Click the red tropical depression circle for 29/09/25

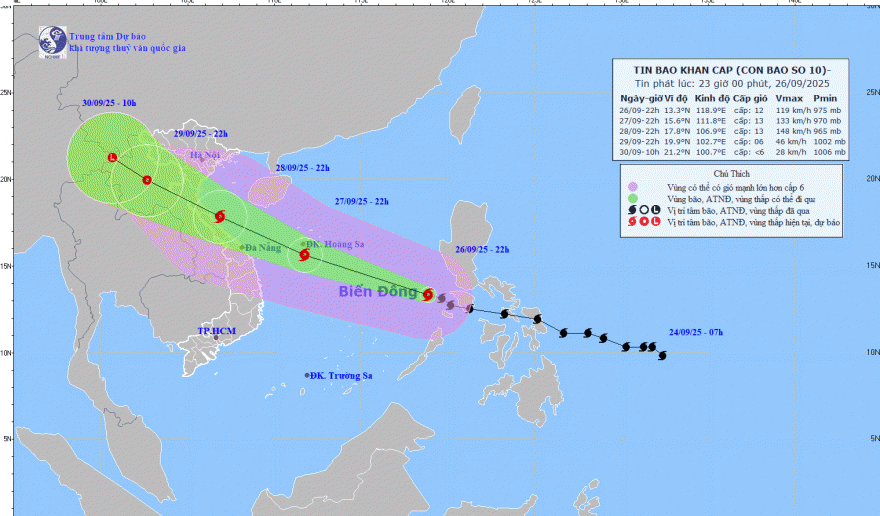click(x=147, y=180)
